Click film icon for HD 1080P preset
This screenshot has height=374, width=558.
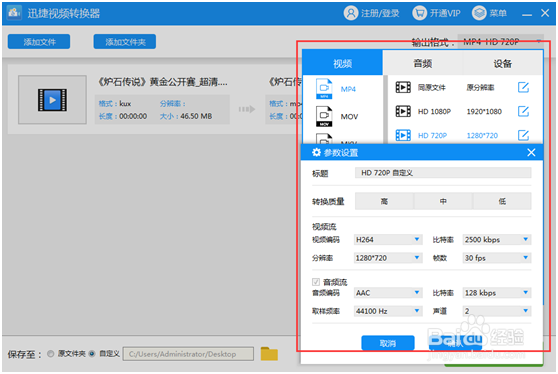[403, 111]
